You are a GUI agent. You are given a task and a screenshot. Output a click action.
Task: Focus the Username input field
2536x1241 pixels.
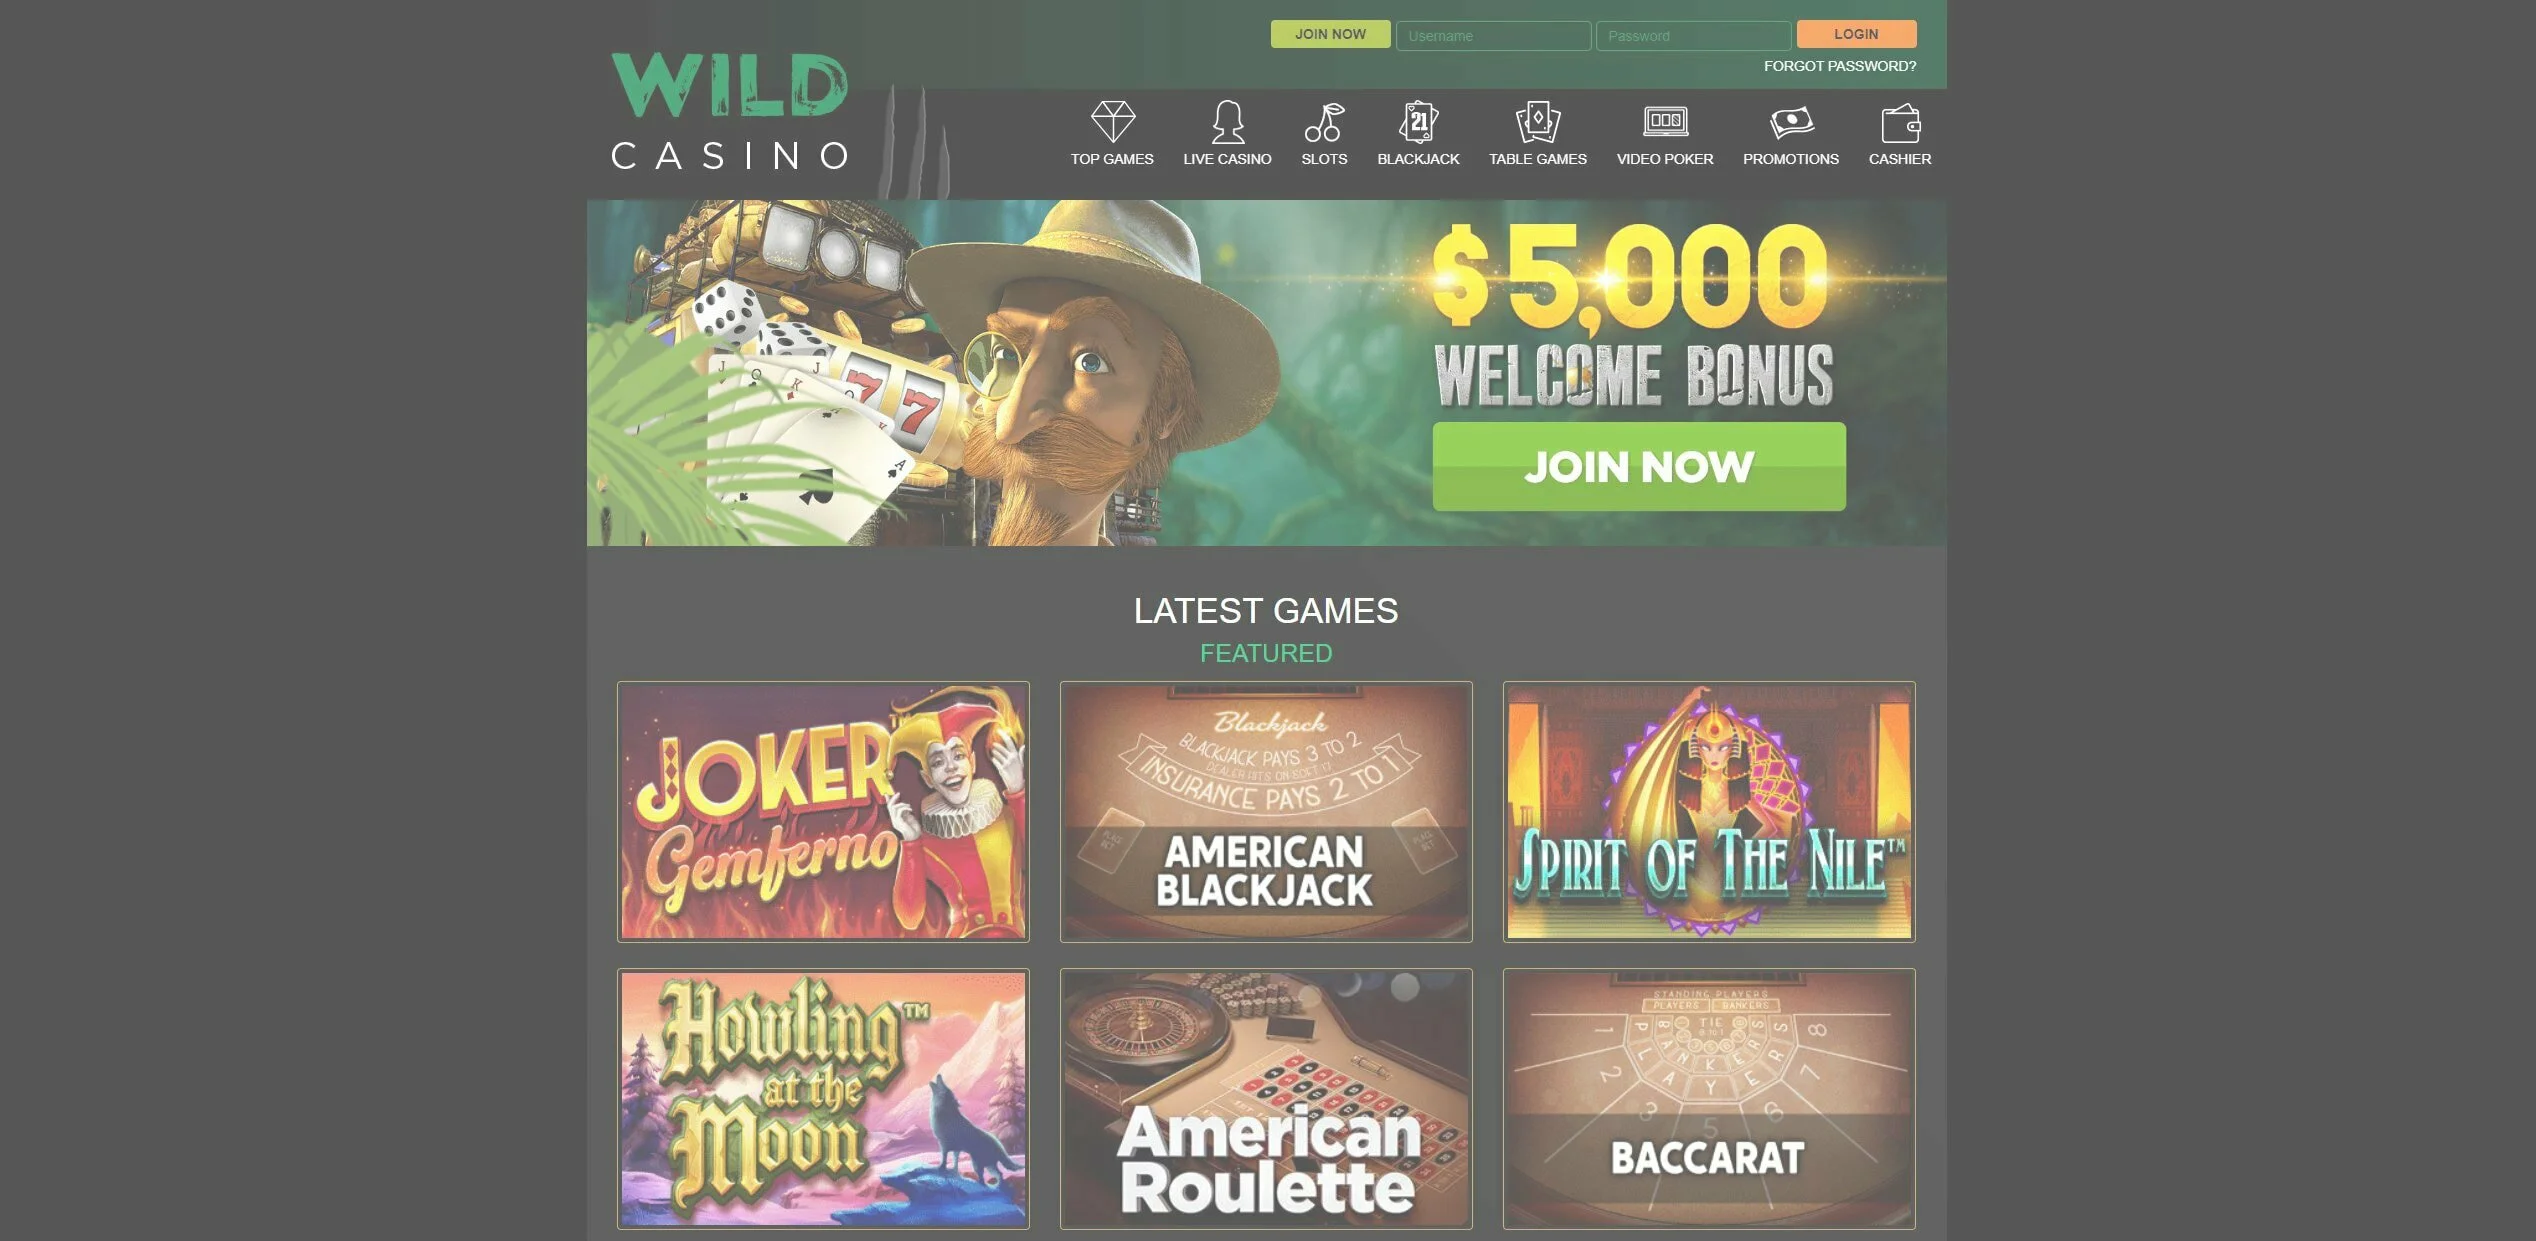coord(1493,36)
